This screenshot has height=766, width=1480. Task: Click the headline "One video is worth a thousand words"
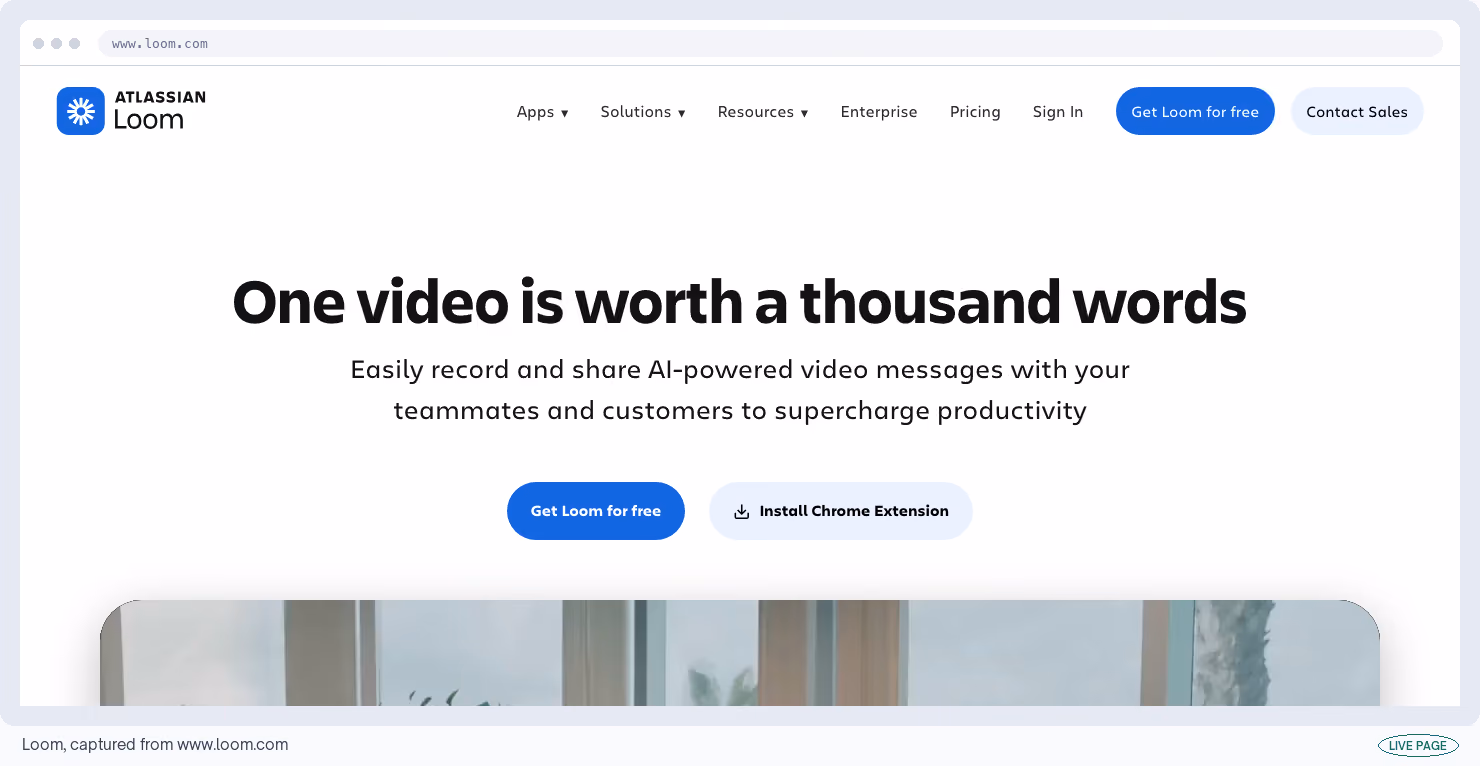pos(740,302)
